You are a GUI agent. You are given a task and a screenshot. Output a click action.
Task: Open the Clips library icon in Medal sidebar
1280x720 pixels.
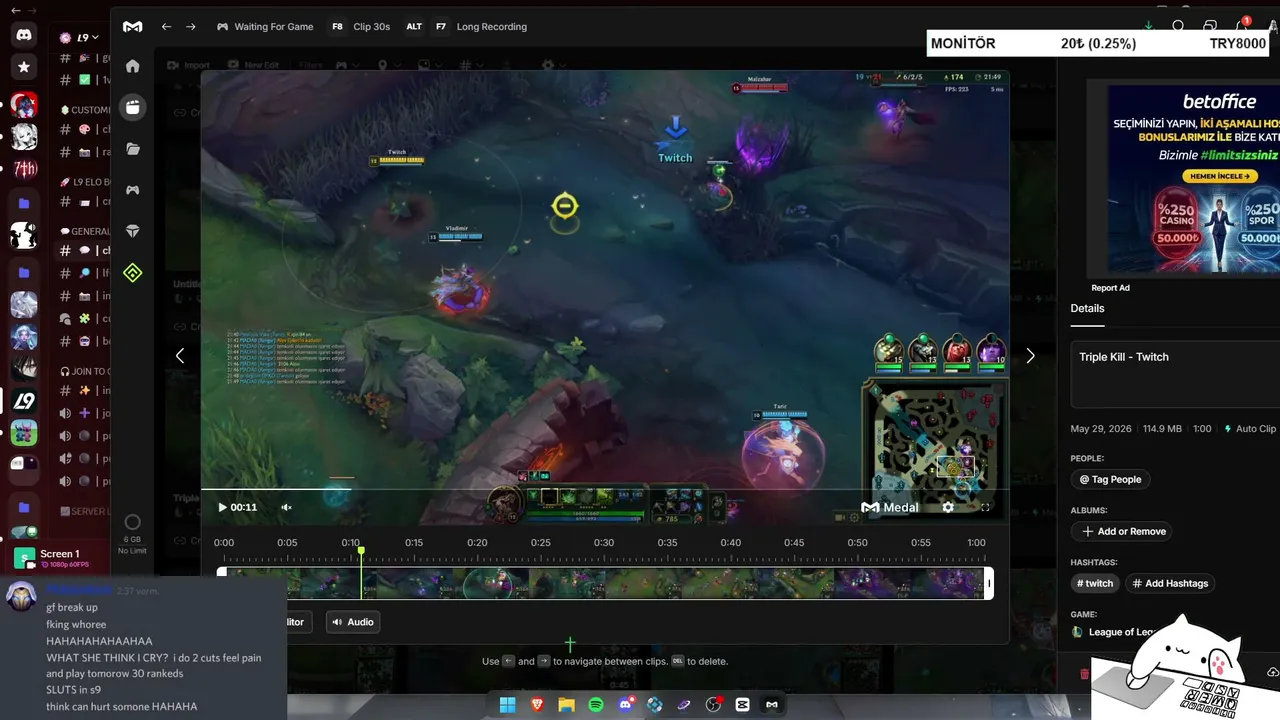click(132, 107)
